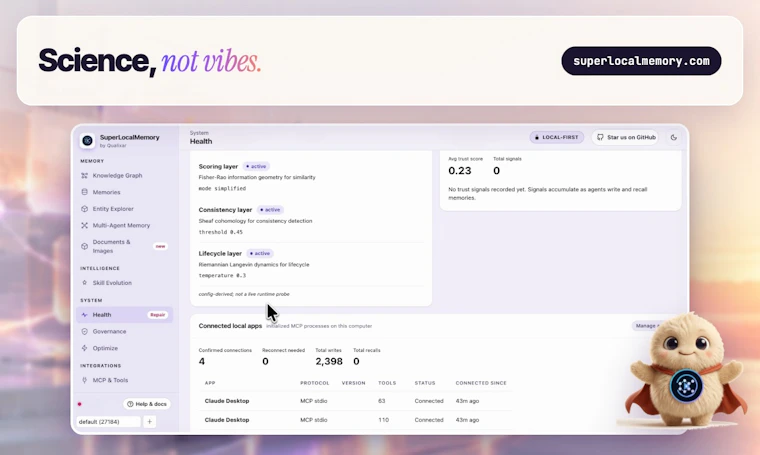Navigate to MCP & Tools integrations
The width and height of the screenshot is (760, 455).
111,380
